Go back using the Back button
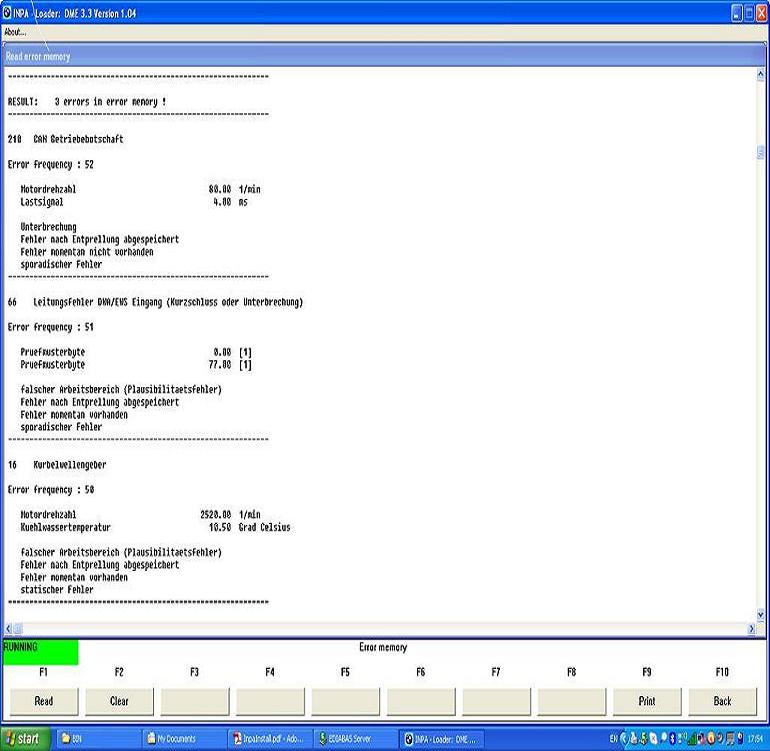Viewport: 770px width, 751px height. point(722,701)
